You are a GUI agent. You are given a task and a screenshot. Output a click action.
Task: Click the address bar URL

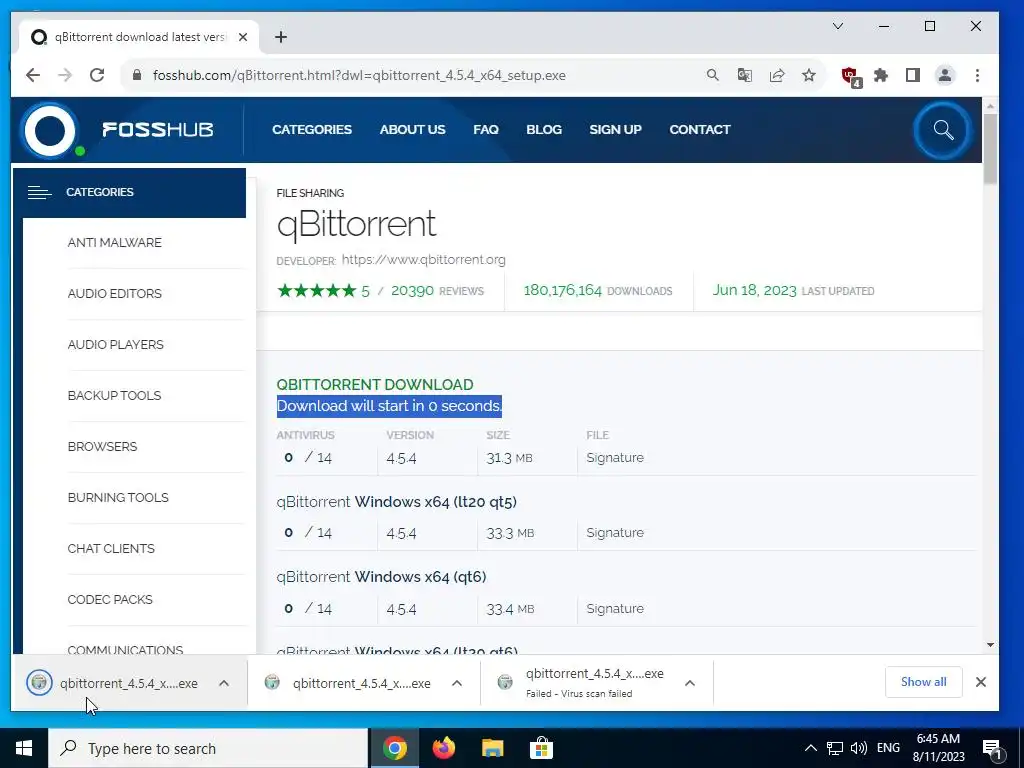point(359,75)
